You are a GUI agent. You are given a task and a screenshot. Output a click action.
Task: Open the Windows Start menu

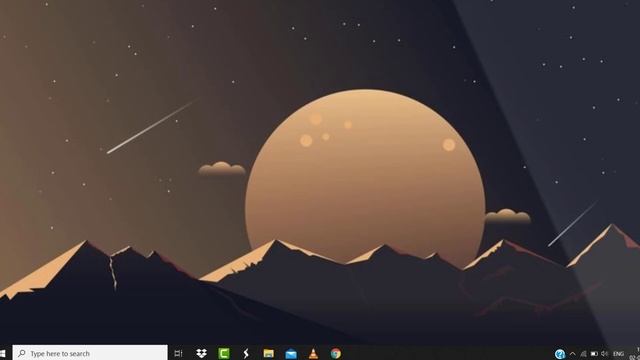click(2, 353)
